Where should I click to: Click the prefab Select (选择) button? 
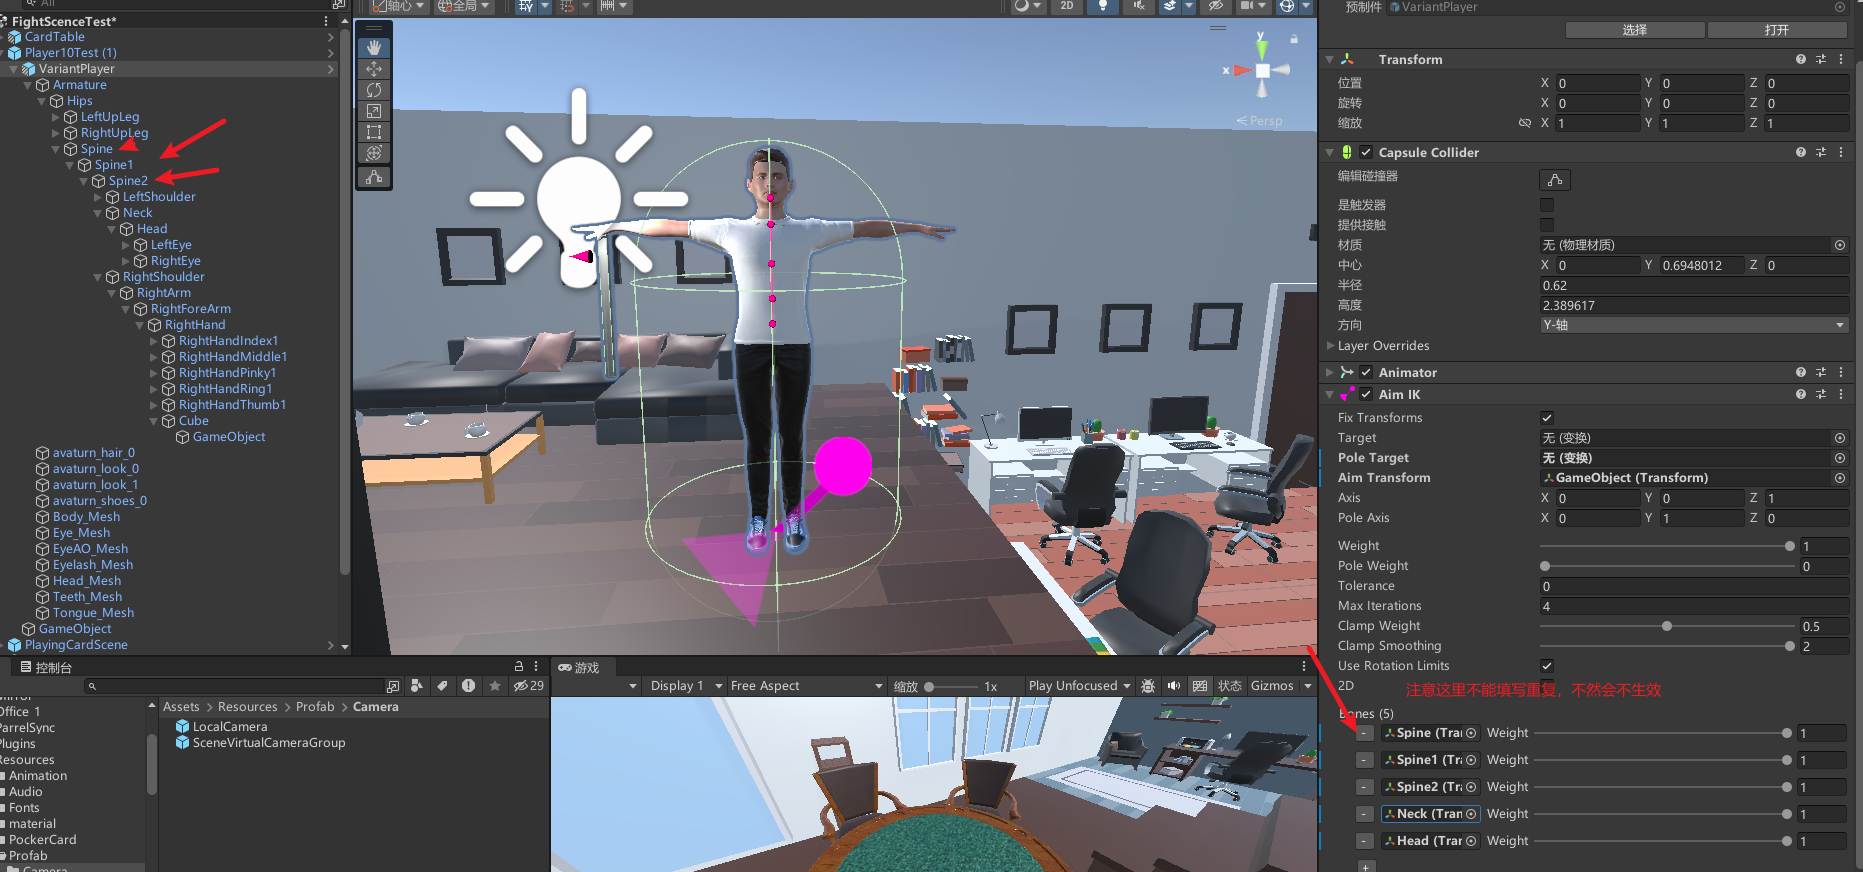coord(1635,30)
